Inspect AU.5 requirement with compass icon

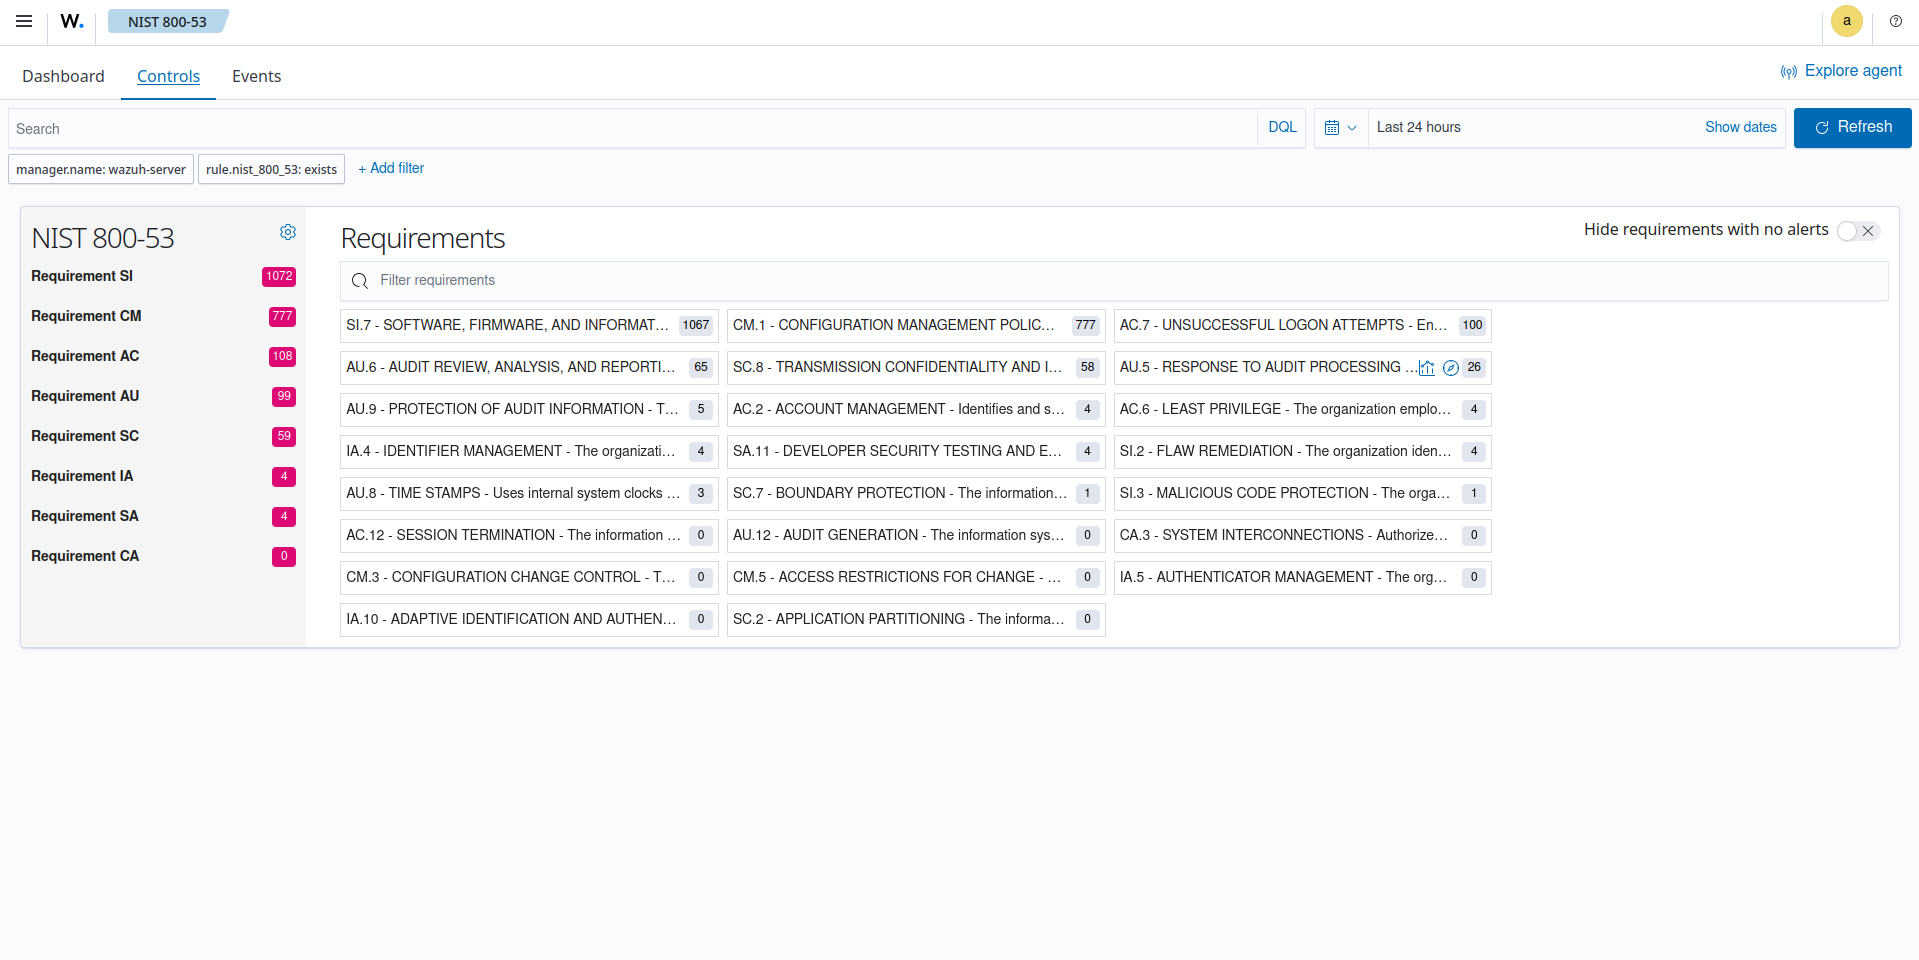1451,368
